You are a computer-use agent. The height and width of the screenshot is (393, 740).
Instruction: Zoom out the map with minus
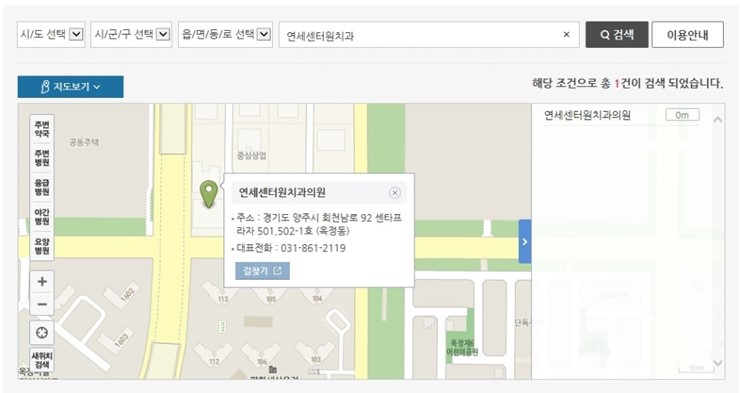[42, 304]
